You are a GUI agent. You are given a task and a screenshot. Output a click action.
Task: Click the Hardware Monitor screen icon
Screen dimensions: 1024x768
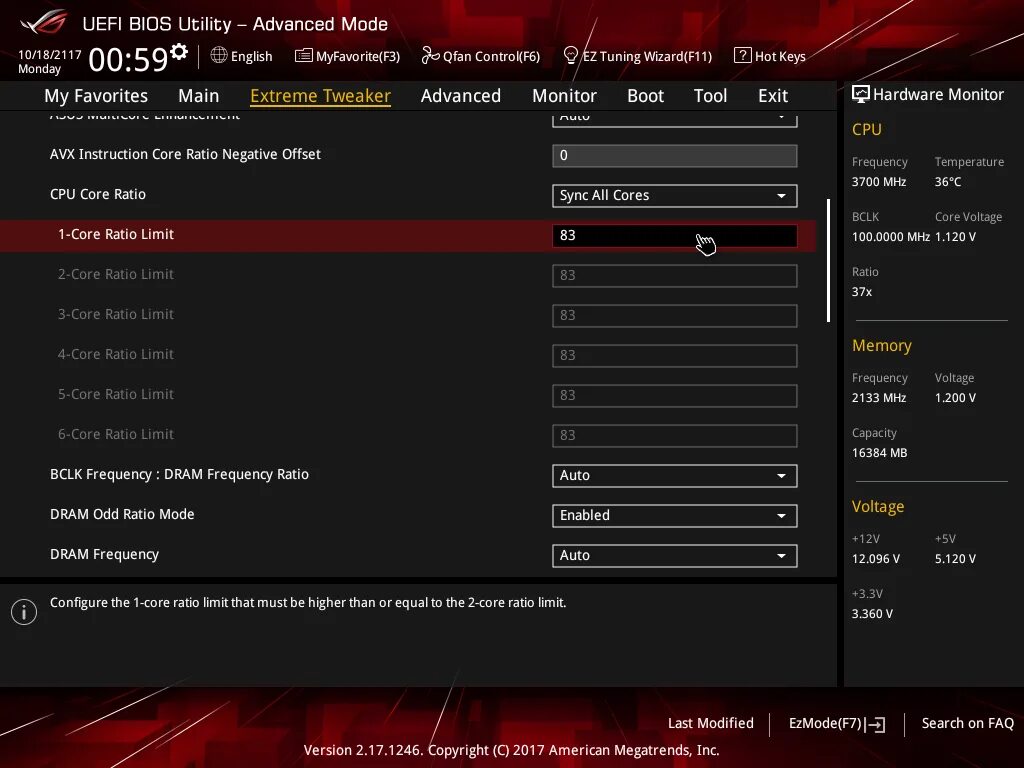[861, 95]
